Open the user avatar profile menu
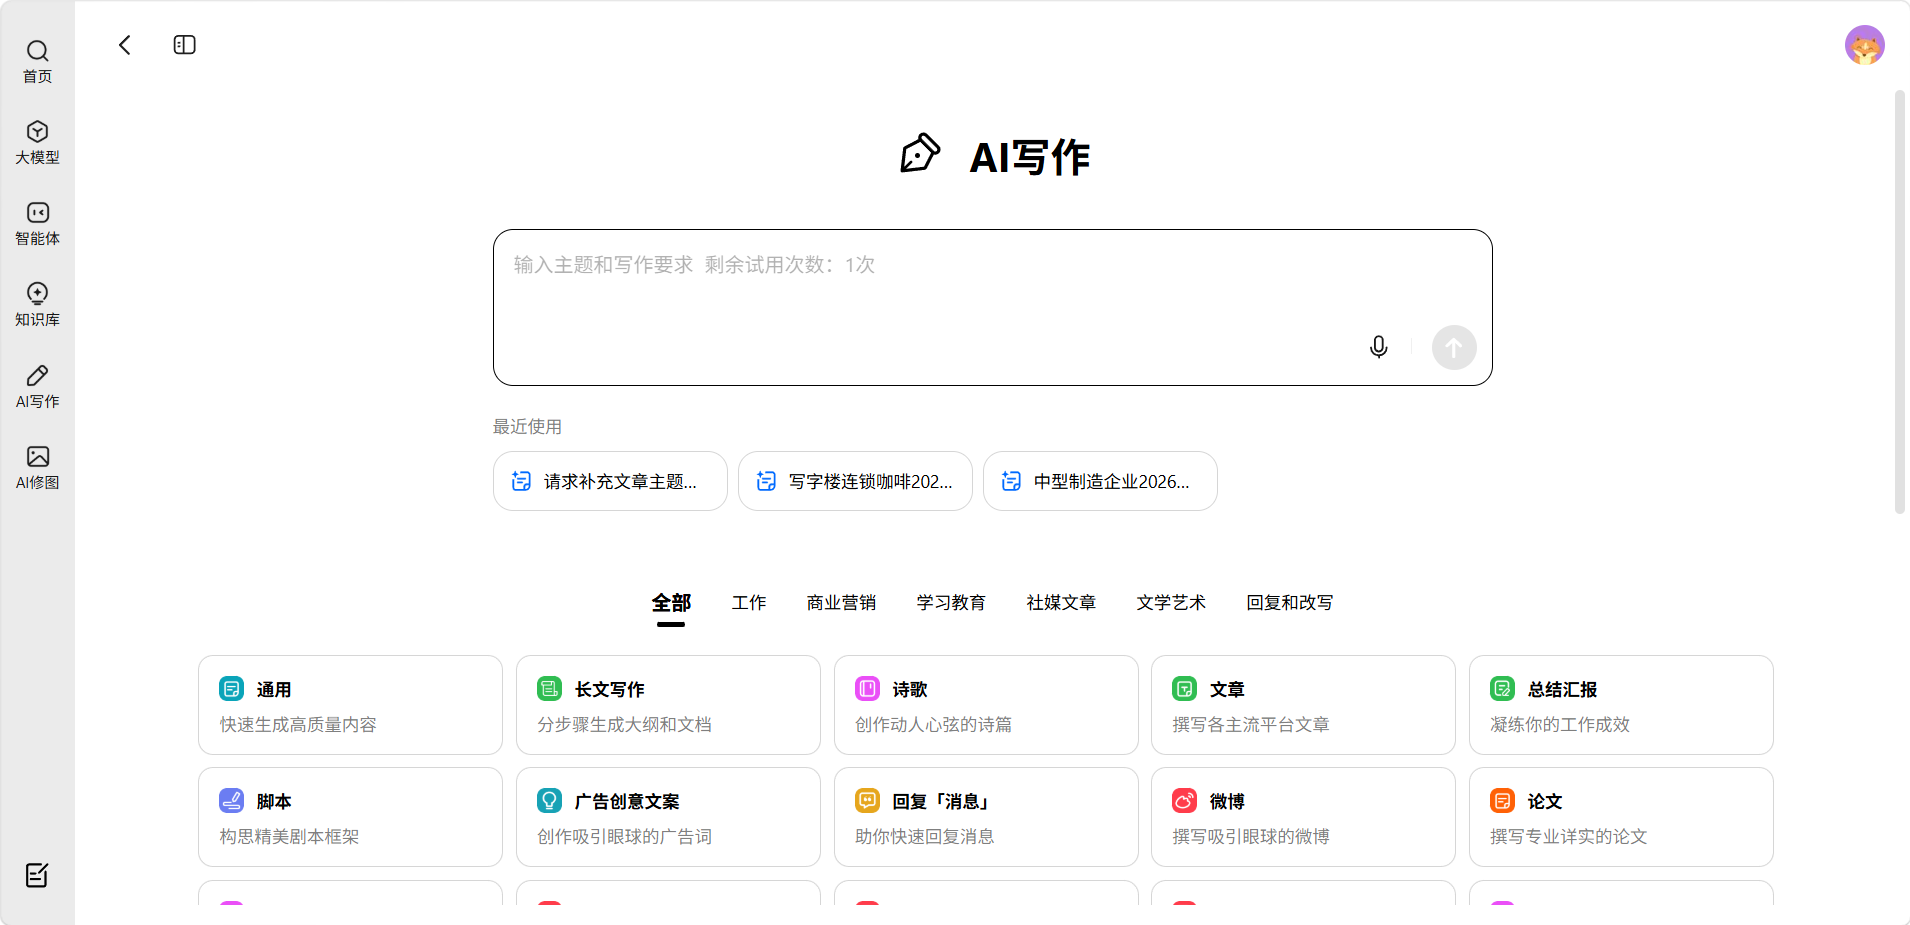This screenshot has height=925, width=1910. coord(1864,45)
